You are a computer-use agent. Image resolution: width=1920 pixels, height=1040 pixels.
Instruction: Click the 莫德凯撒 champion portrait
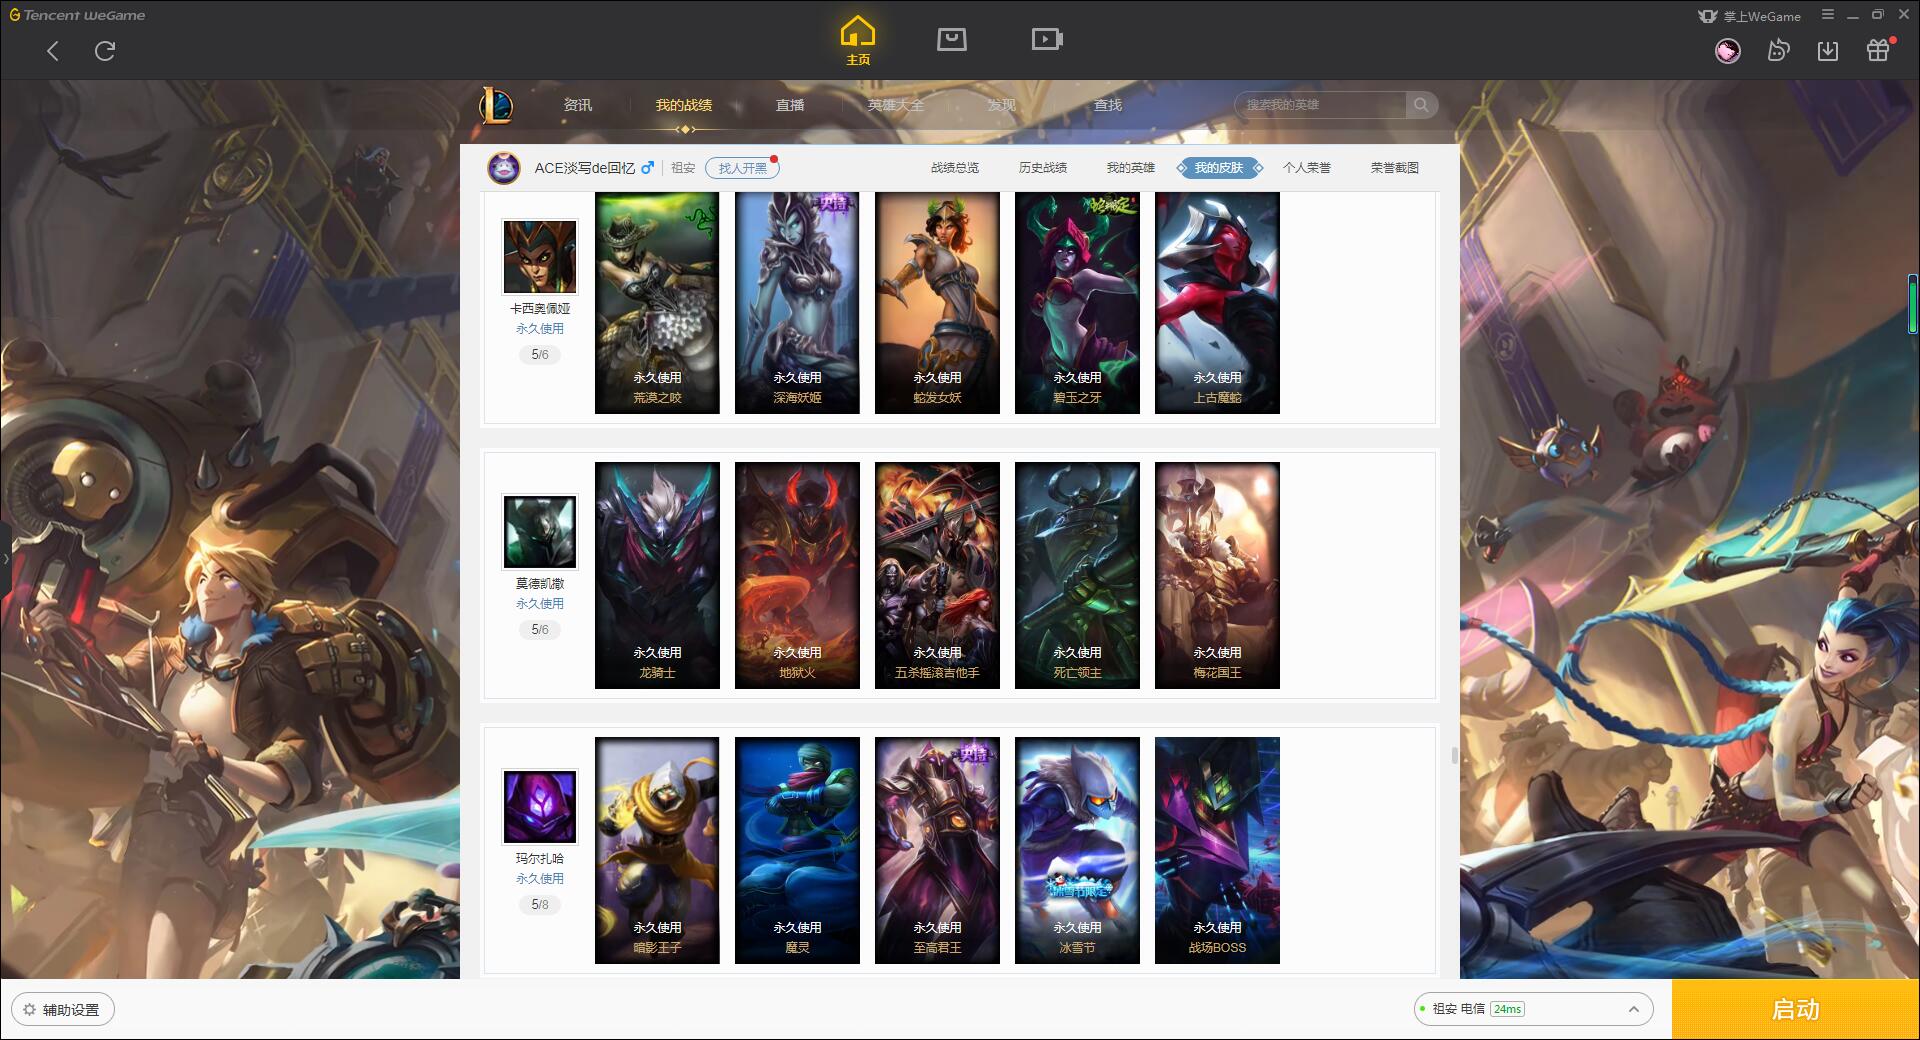(x=540, y=532)
